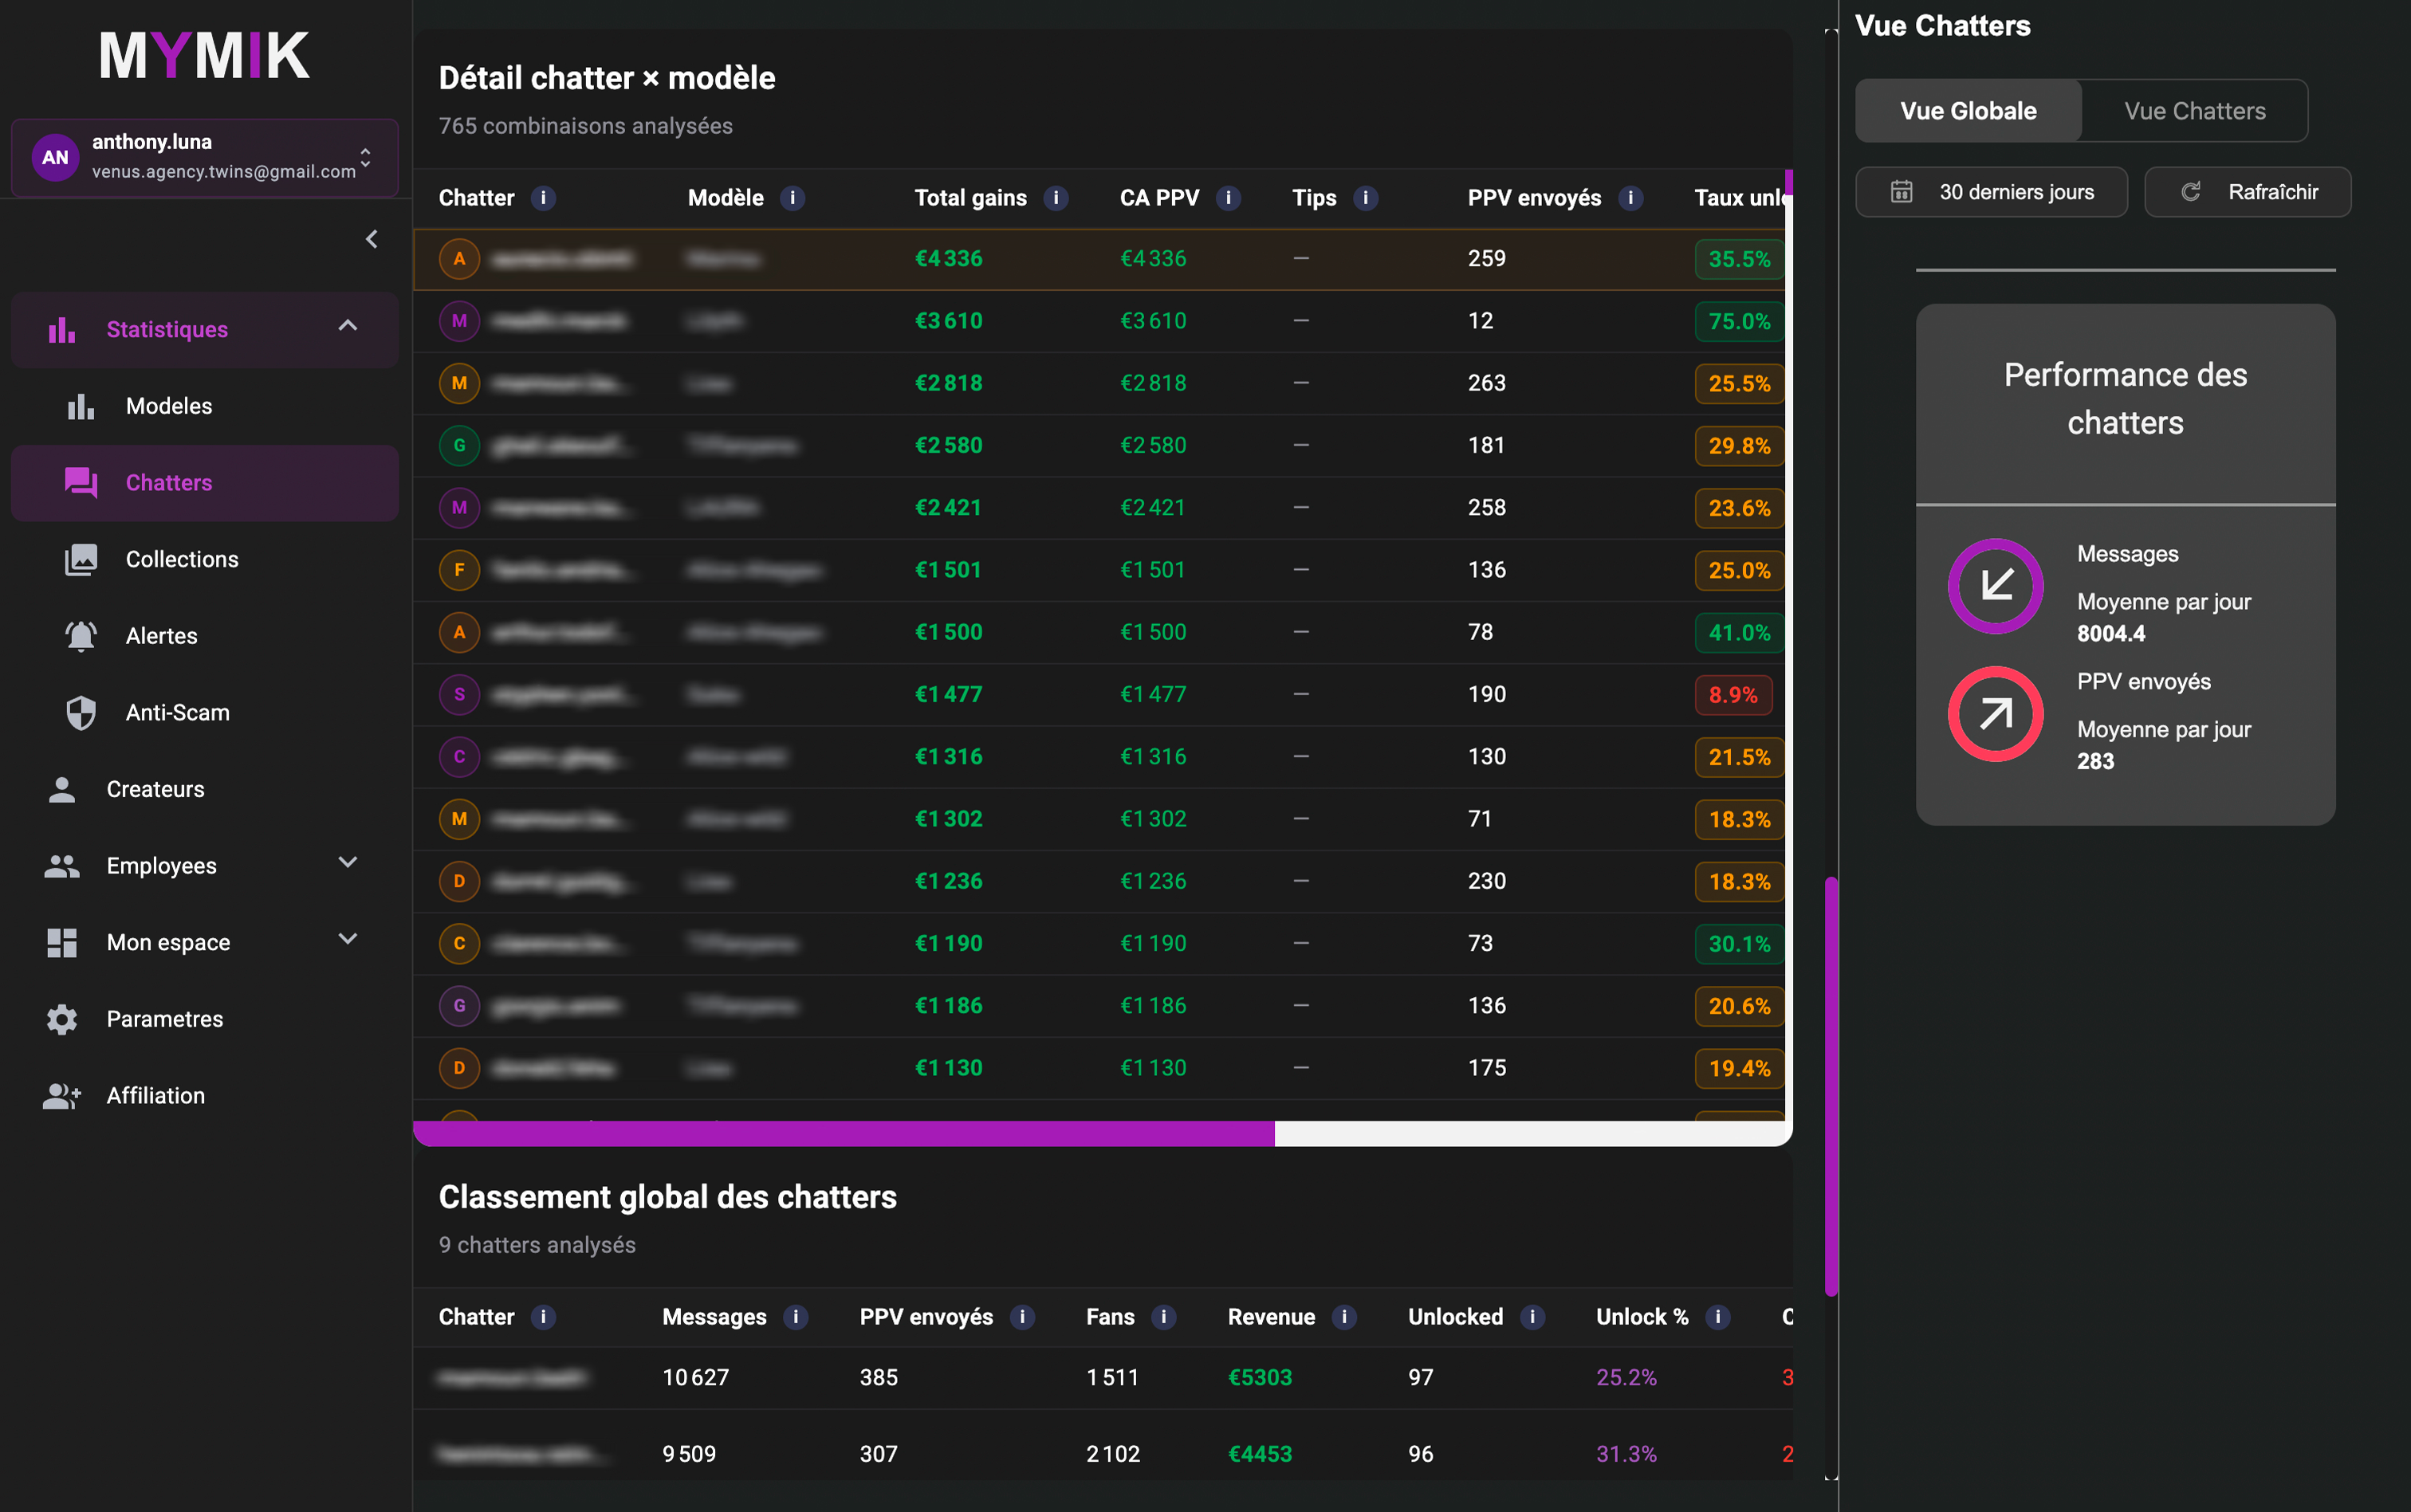2411x1512 pixels.
Task: Show info for the Modèle column
Action: pyautogui.click(x=792, y=198)
